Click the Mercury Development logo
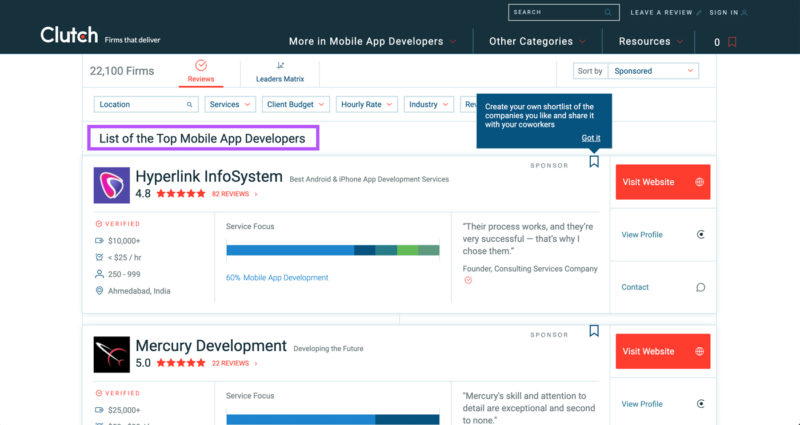Viewport: 800px width, 425px height. [112, 355]
